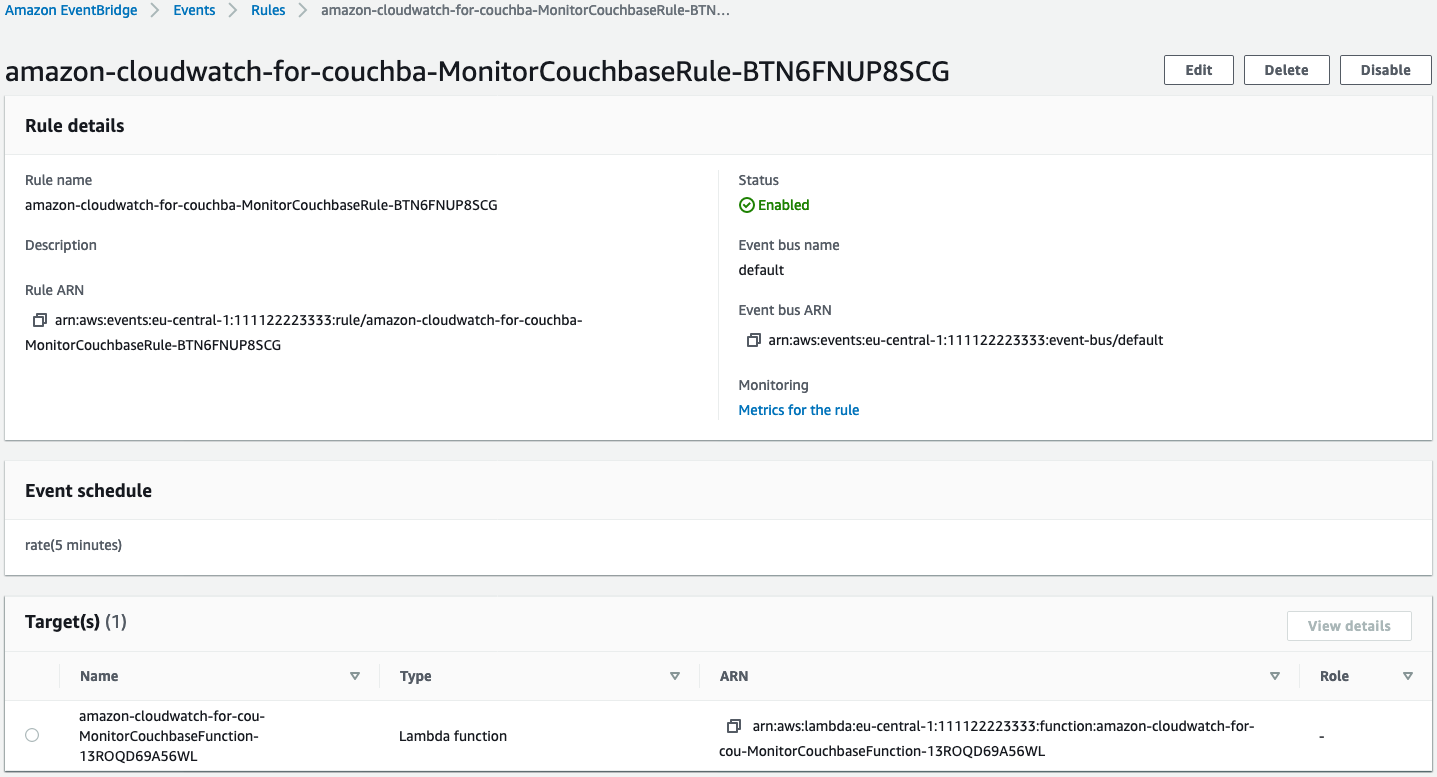Click the Role column header

pos(1334,676)
